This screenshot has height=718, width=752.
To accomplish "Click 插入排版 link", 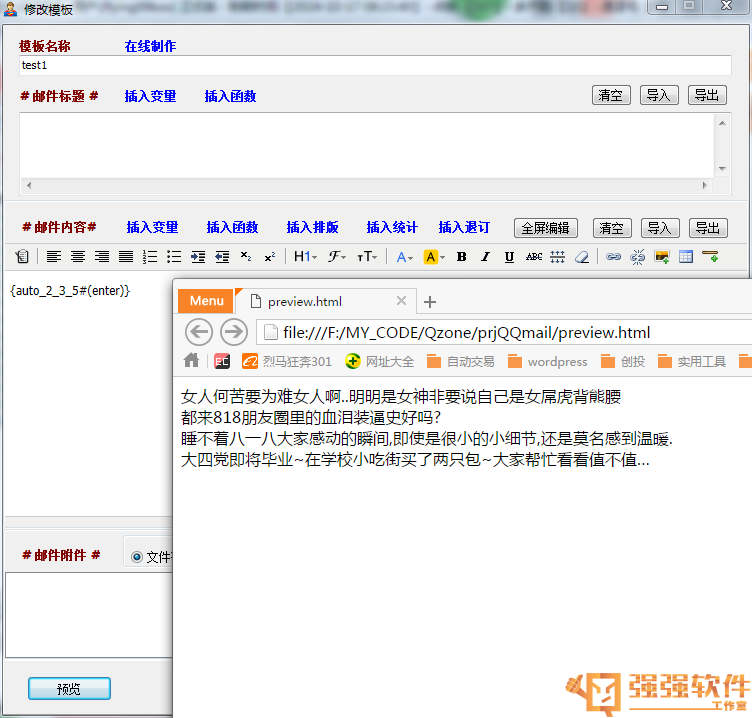I will (312, 227).
